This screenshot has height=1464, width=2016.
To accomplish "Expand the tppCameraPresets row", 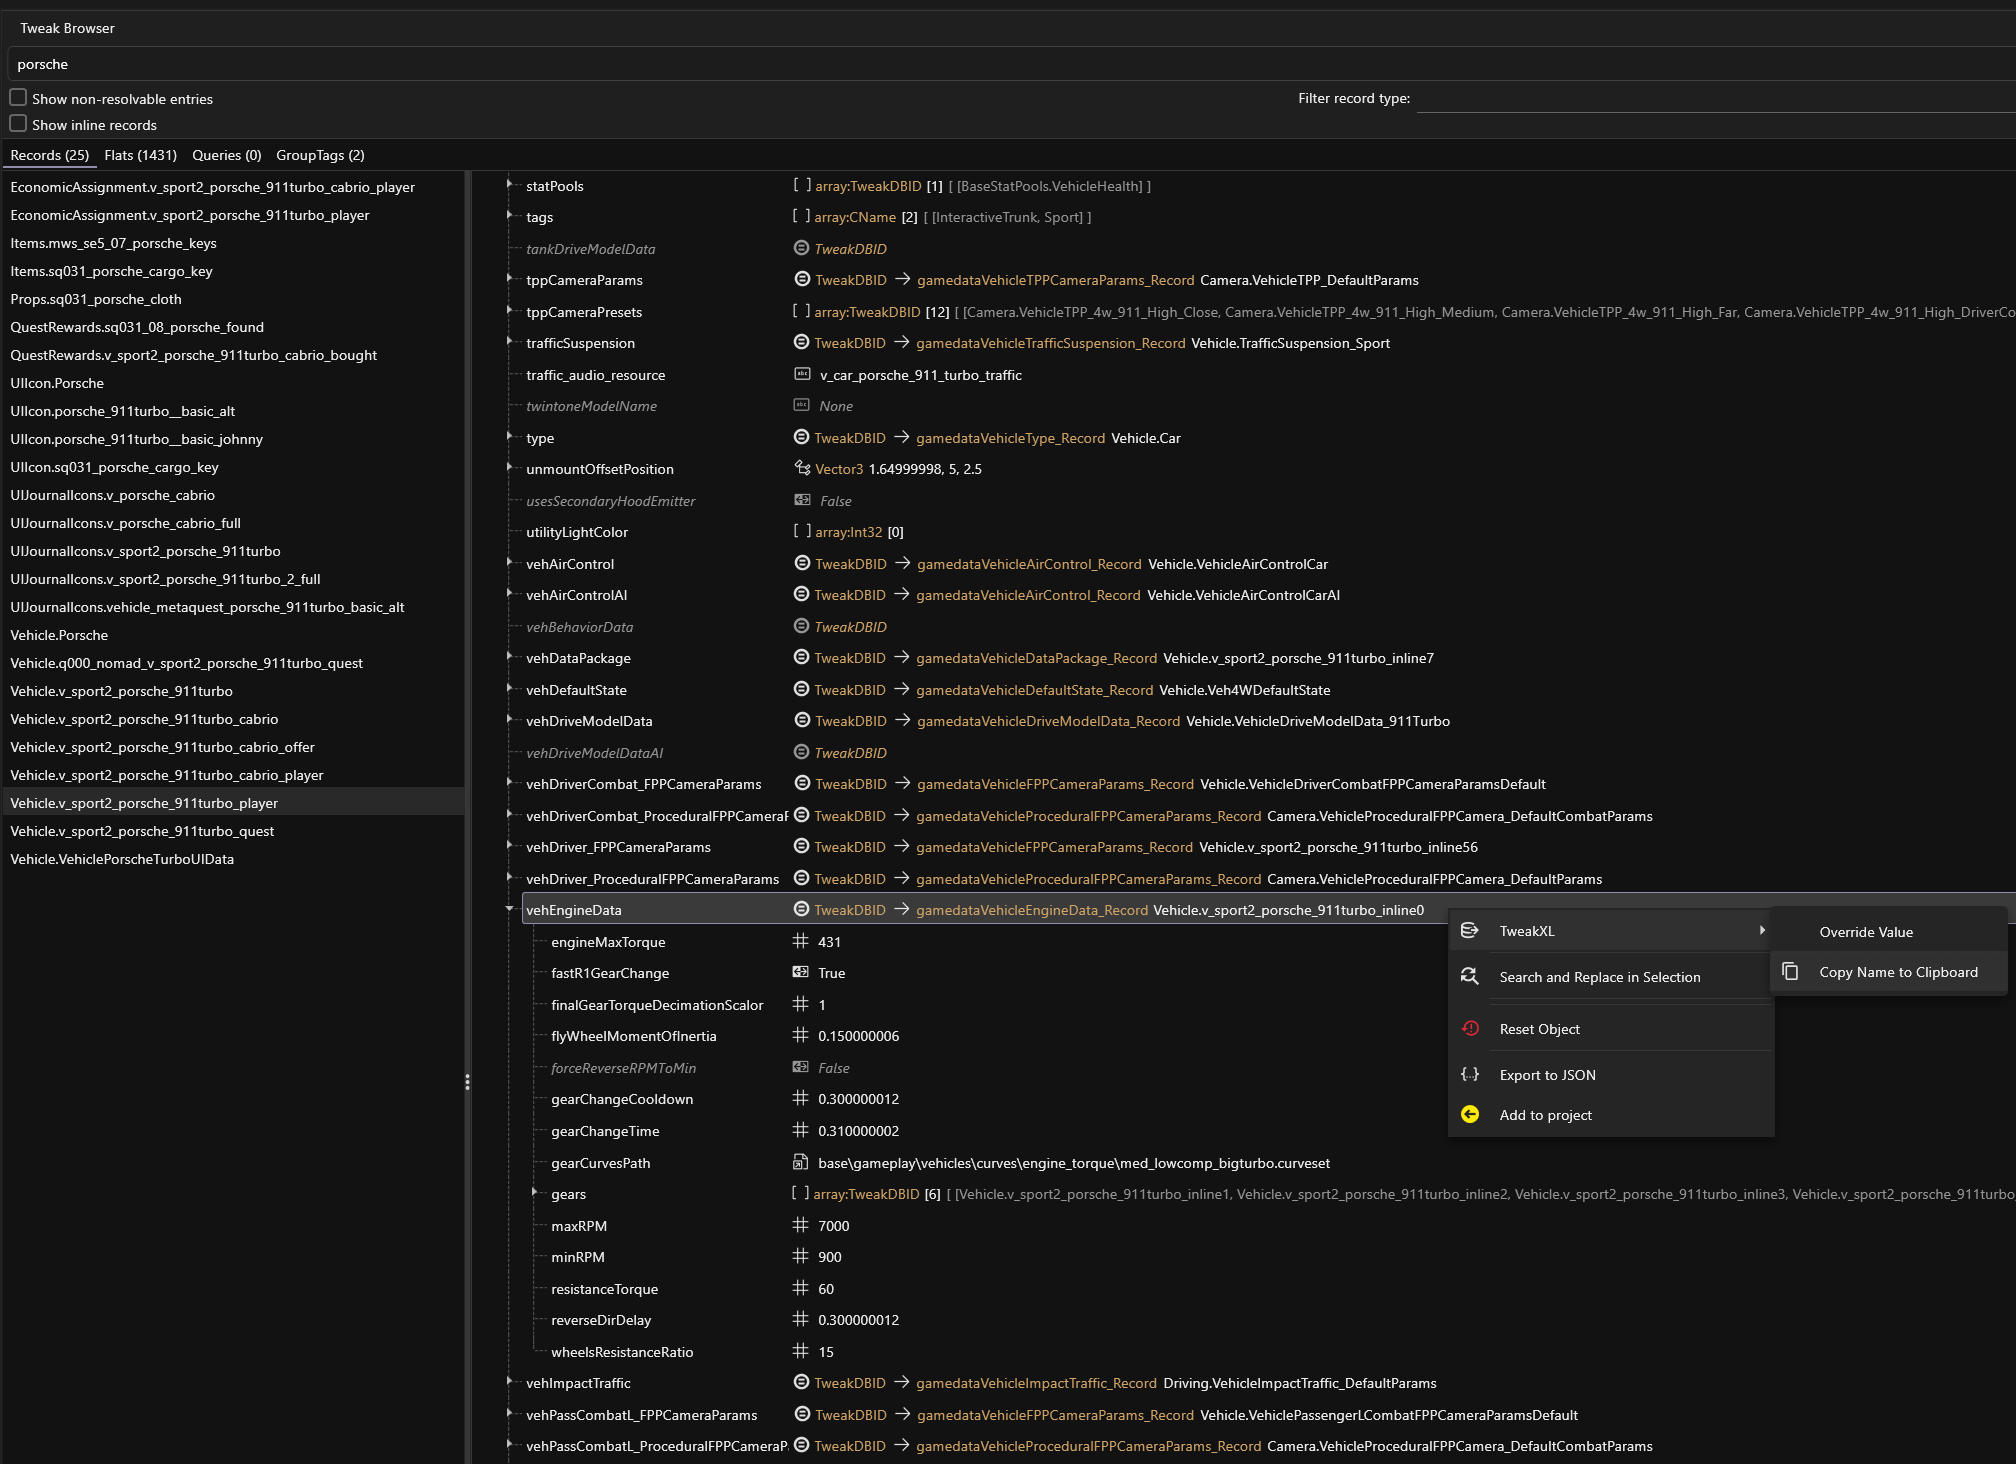I will click(x=509, y=311).
